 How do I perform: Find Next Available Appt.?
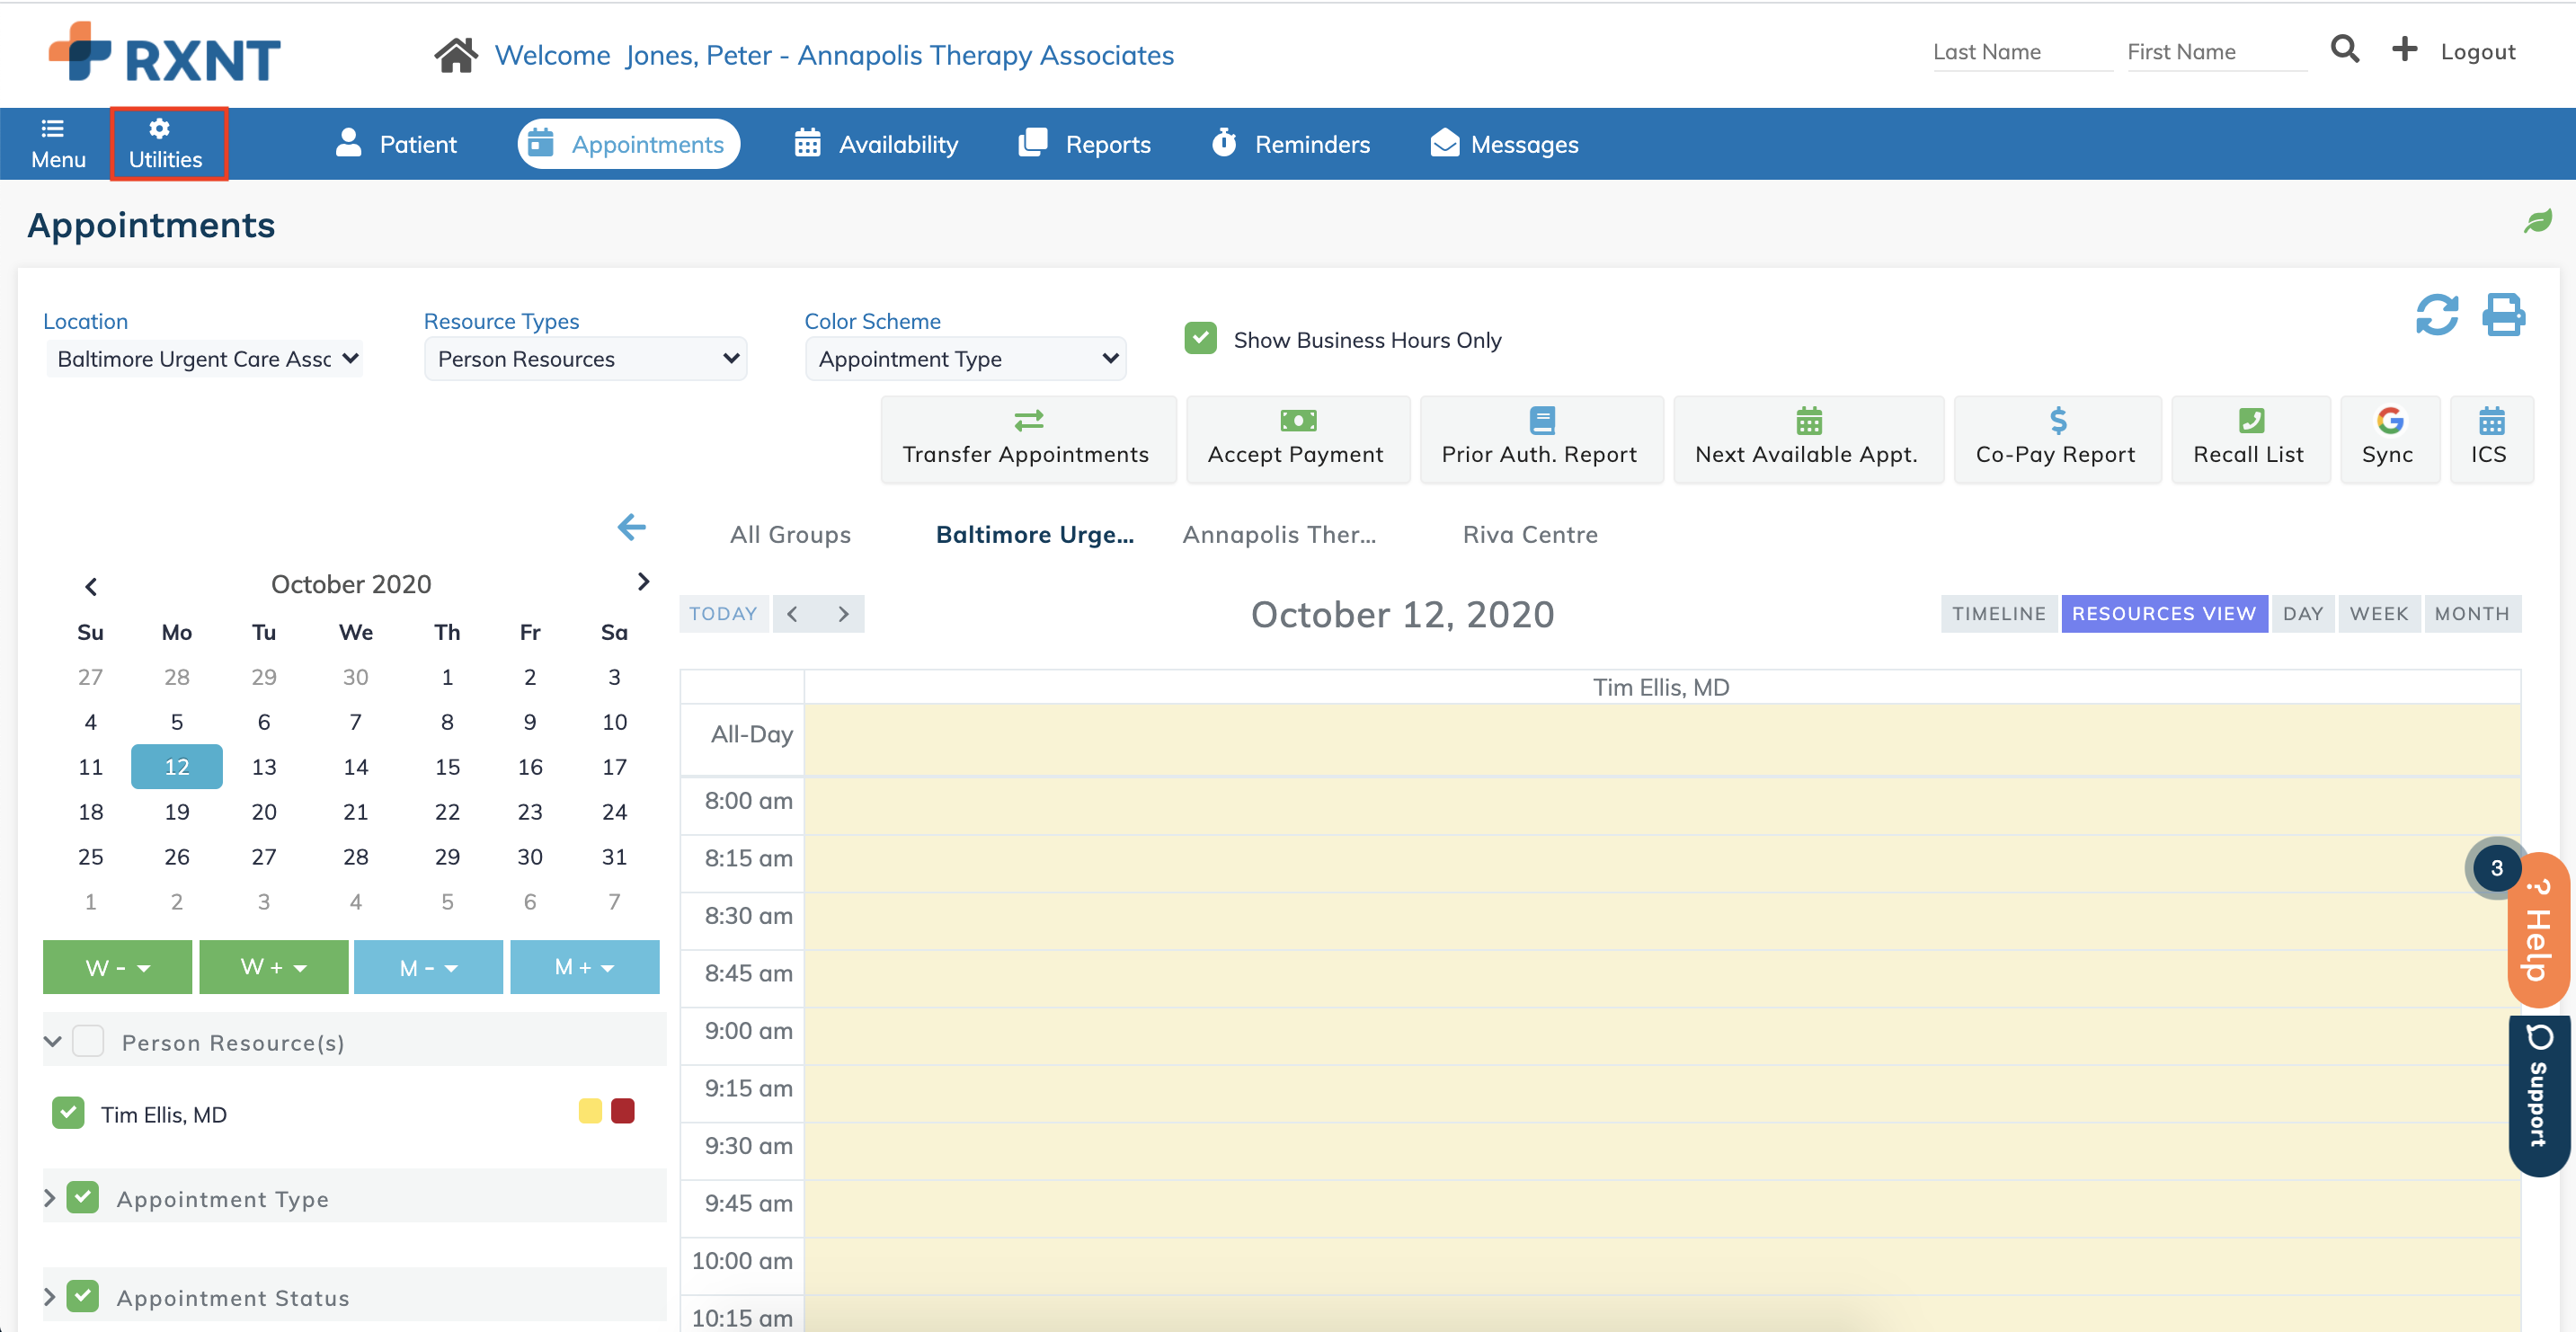click(x=1808, y=439)
